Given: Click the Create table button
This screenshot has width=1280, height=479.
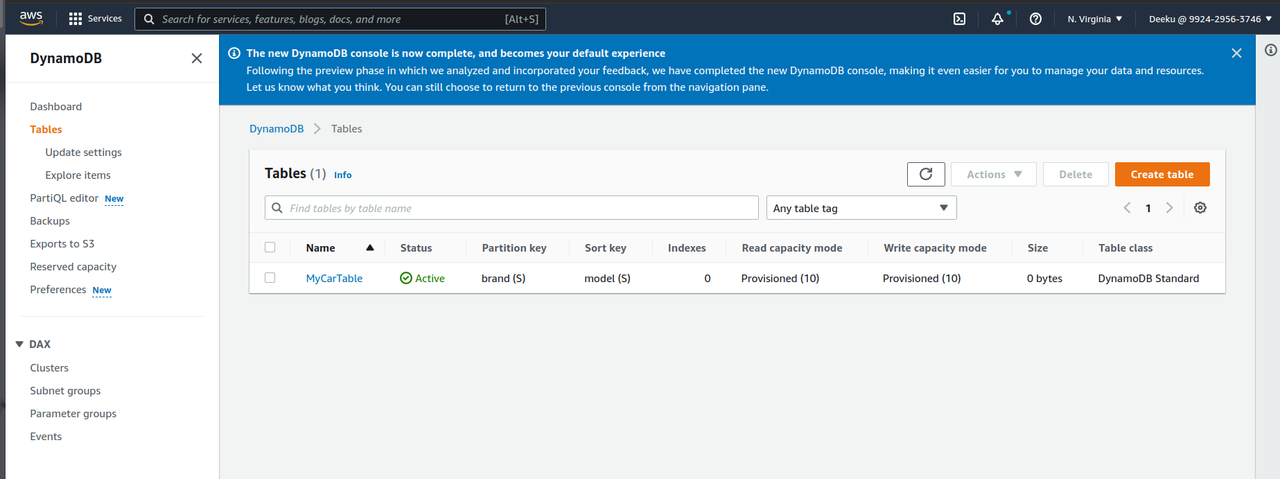Looking at the screenshot, I should 1161,174.
